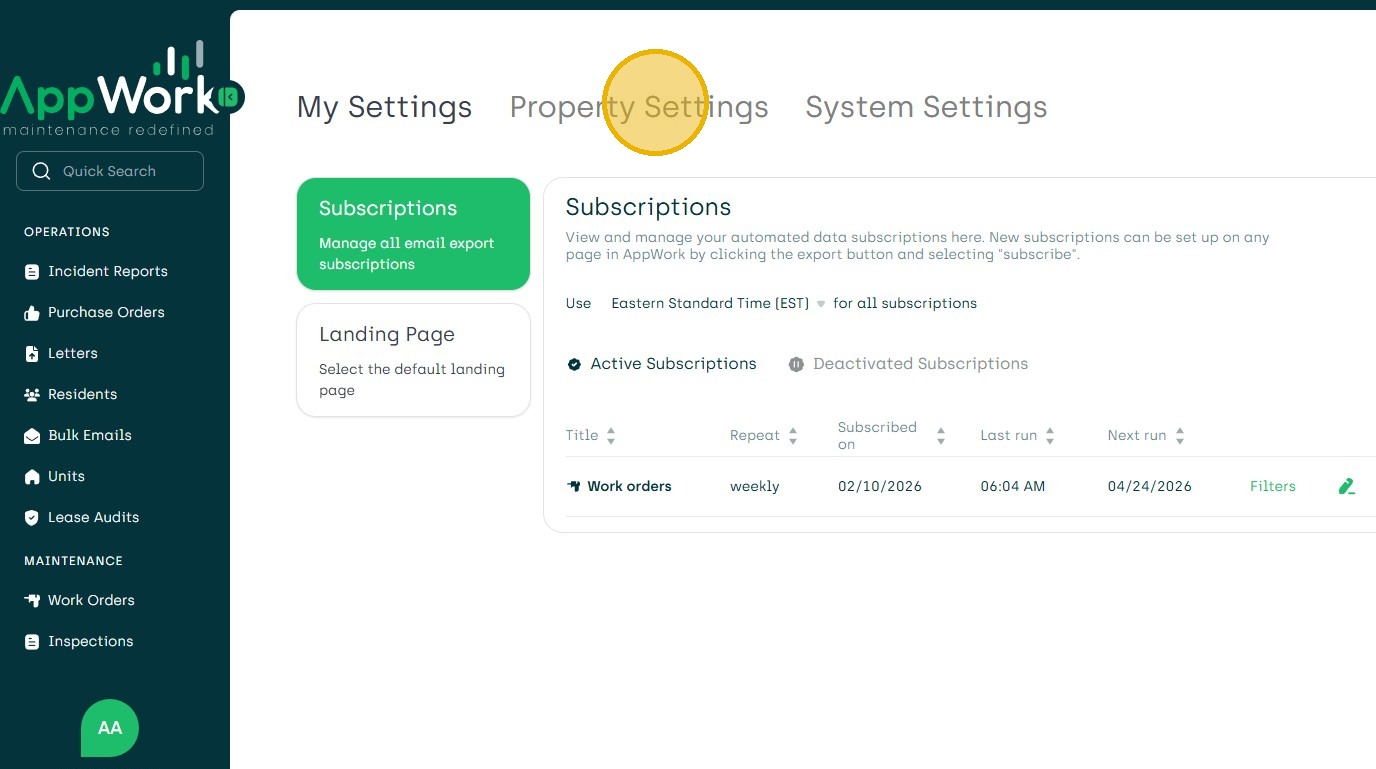
Task: Click the AppWork logo
Action: (108, 89)
